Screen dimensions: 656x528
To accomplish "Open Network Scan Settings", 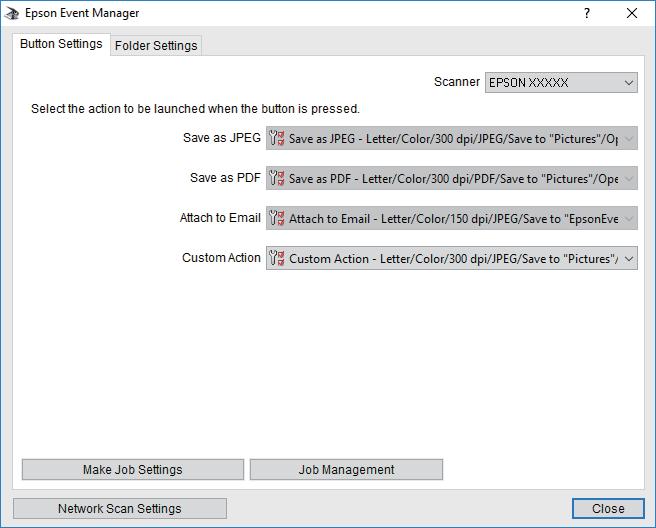I will click(120, 508).
